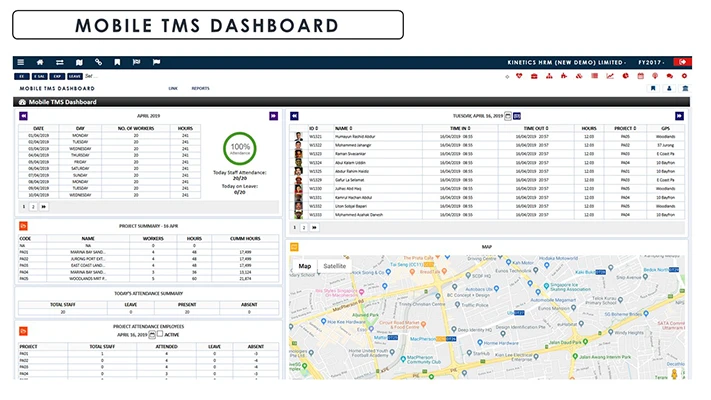Open the red organization chart icon
Screen dimensions: 711x400
(549, 76)
